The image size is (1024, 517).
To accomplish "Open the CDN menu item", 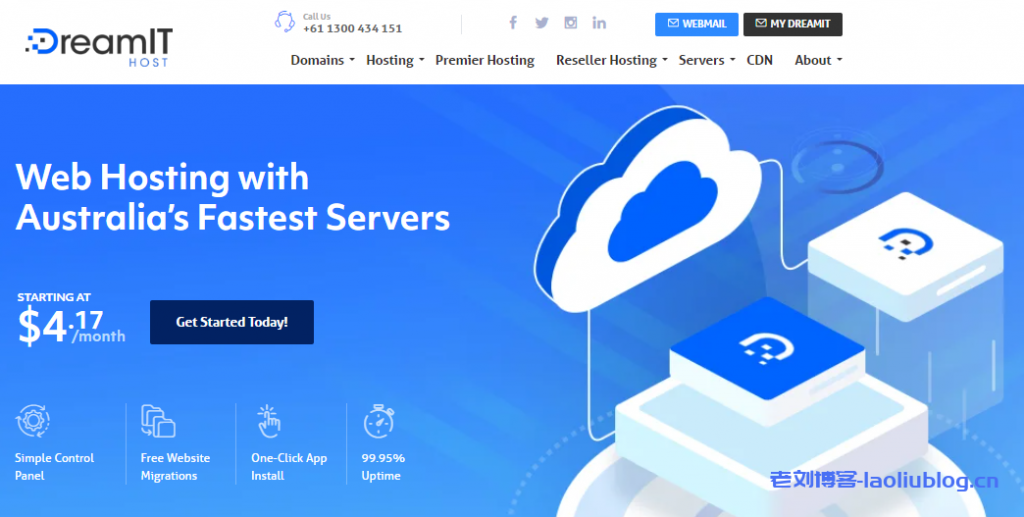I will click(x=760, y=60).
